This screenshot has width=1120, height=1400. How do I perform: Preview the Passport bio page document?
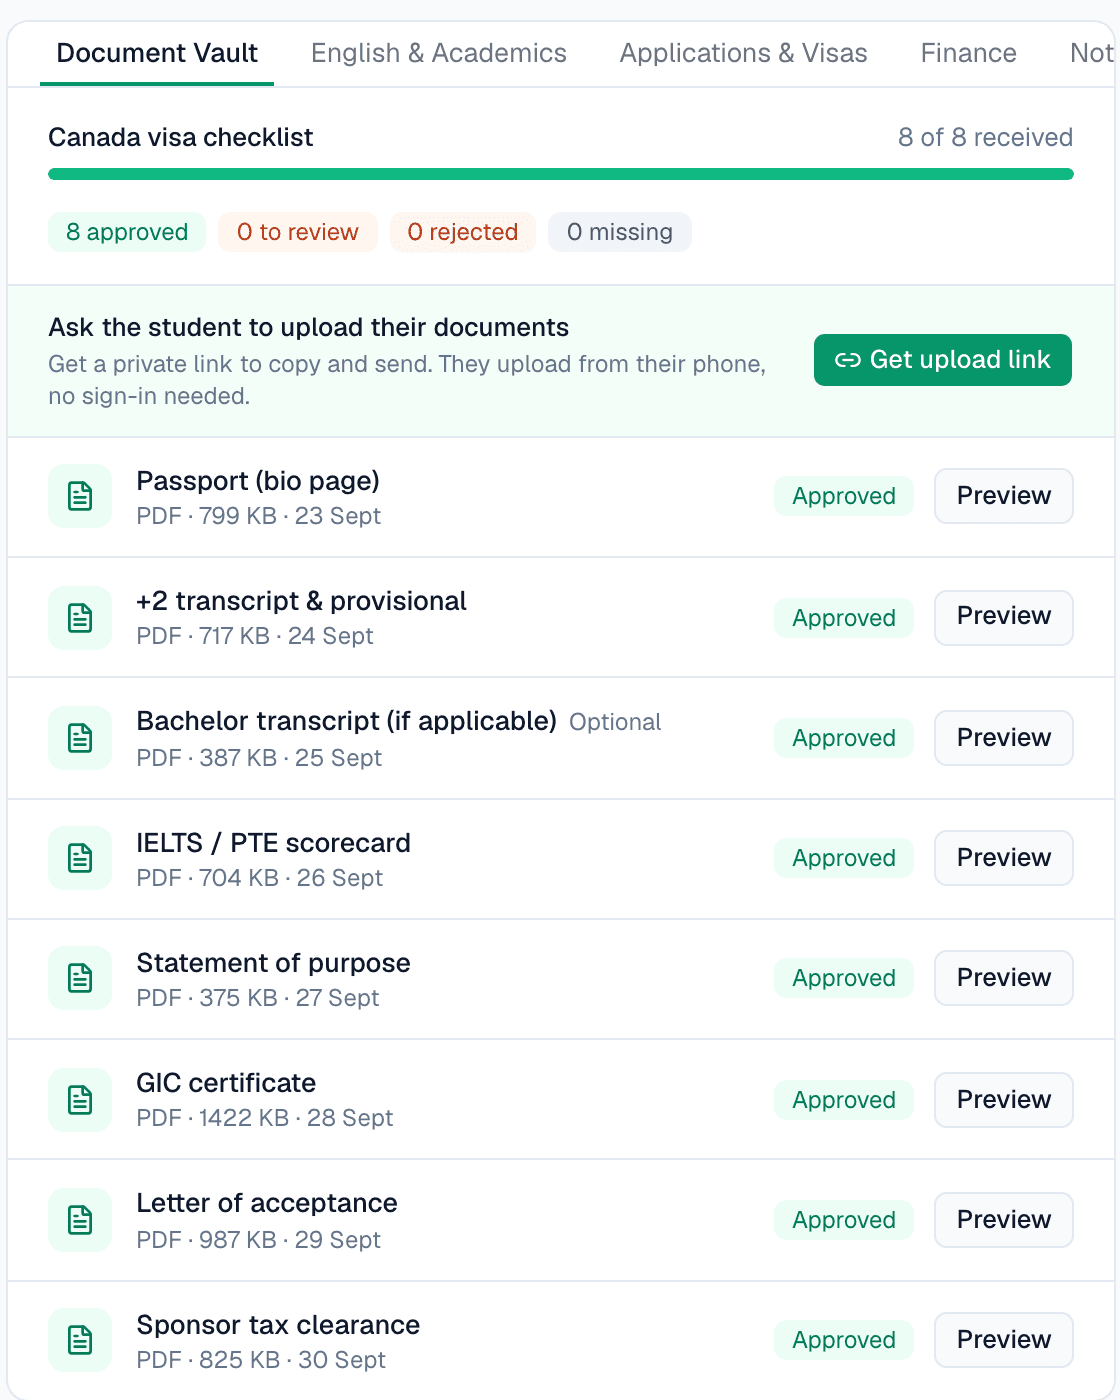(x=1004, y=496)
